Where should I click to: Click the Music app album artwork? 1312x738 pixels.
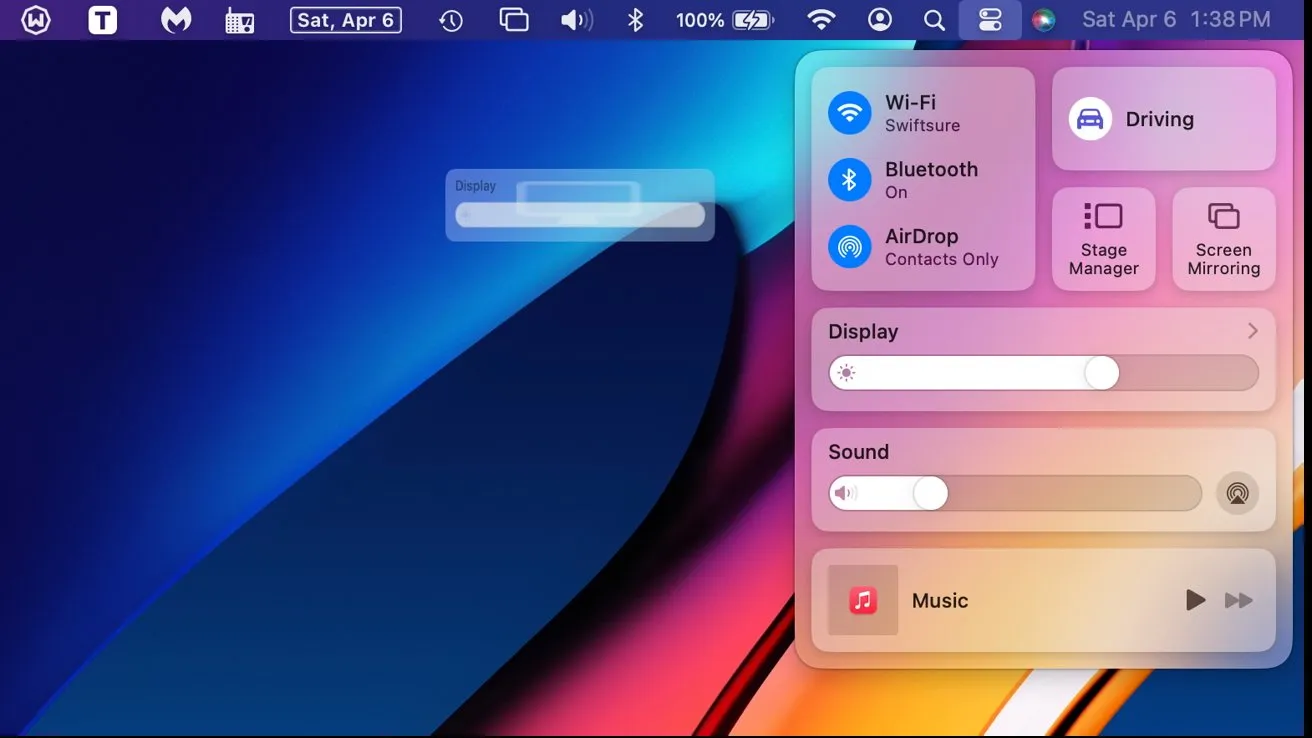(x=862, y=600)
